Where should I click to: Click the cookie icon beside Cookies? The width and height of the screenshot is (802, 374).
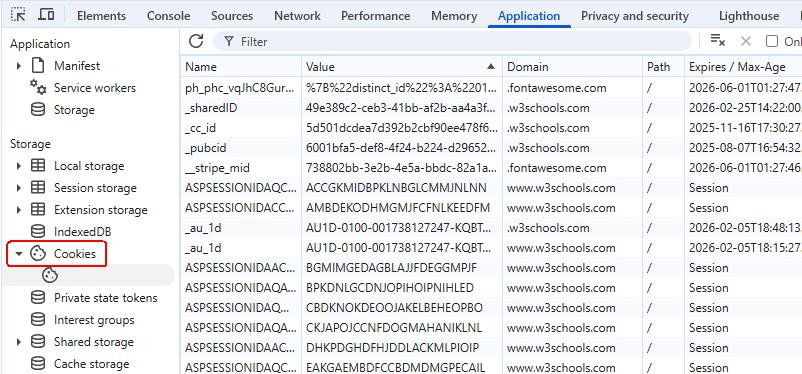(38, 254)
